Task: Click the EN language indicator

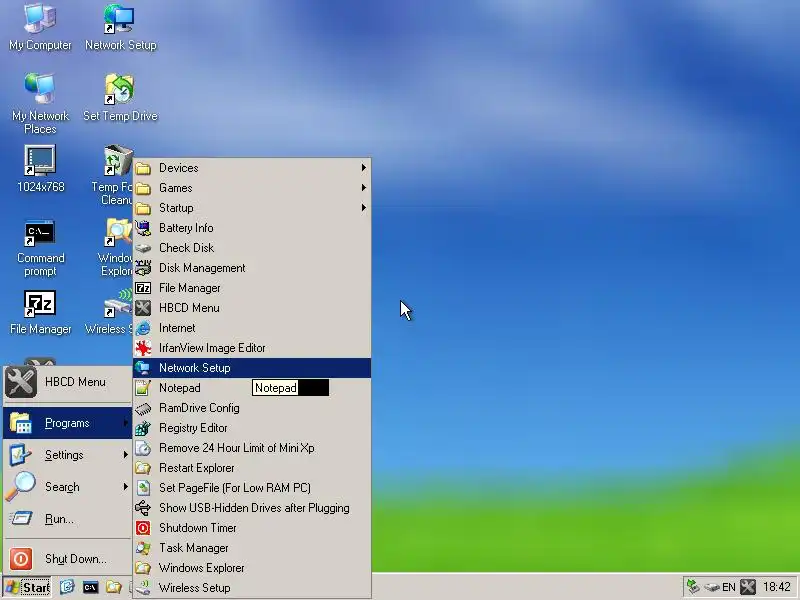Action: [x=729, y=587]
